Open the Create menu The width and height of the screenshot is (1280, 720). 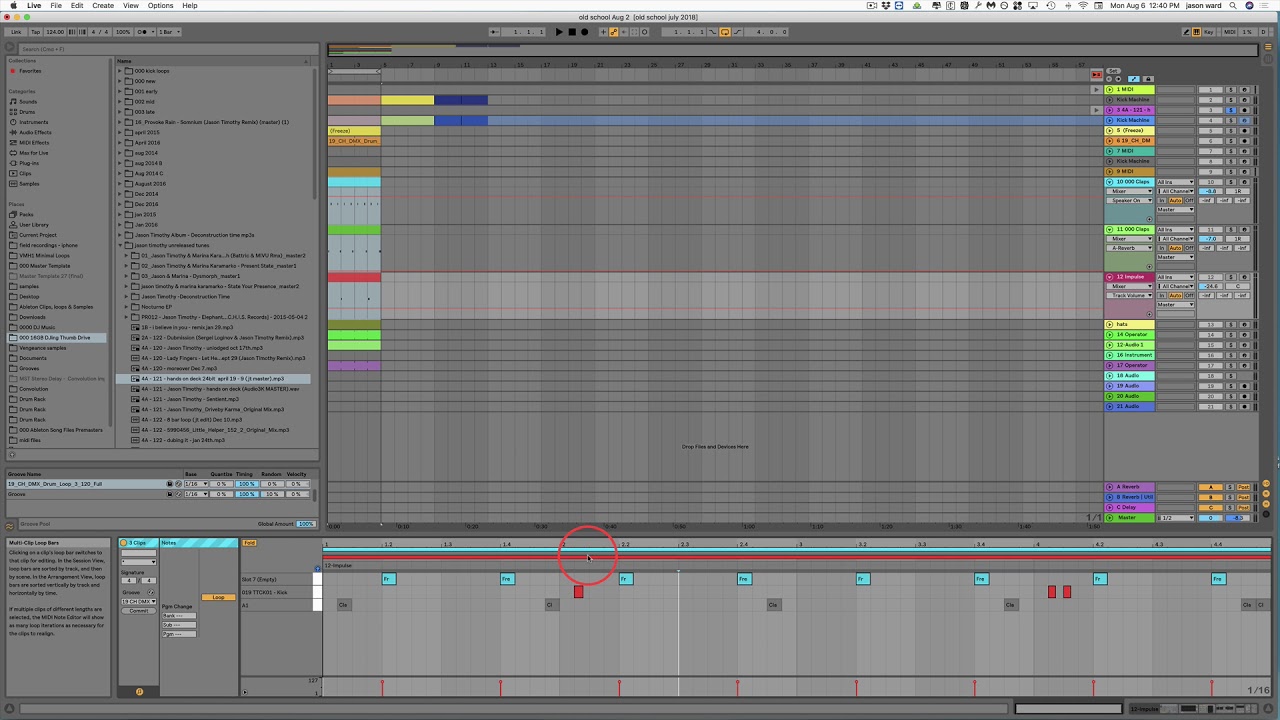103,6
